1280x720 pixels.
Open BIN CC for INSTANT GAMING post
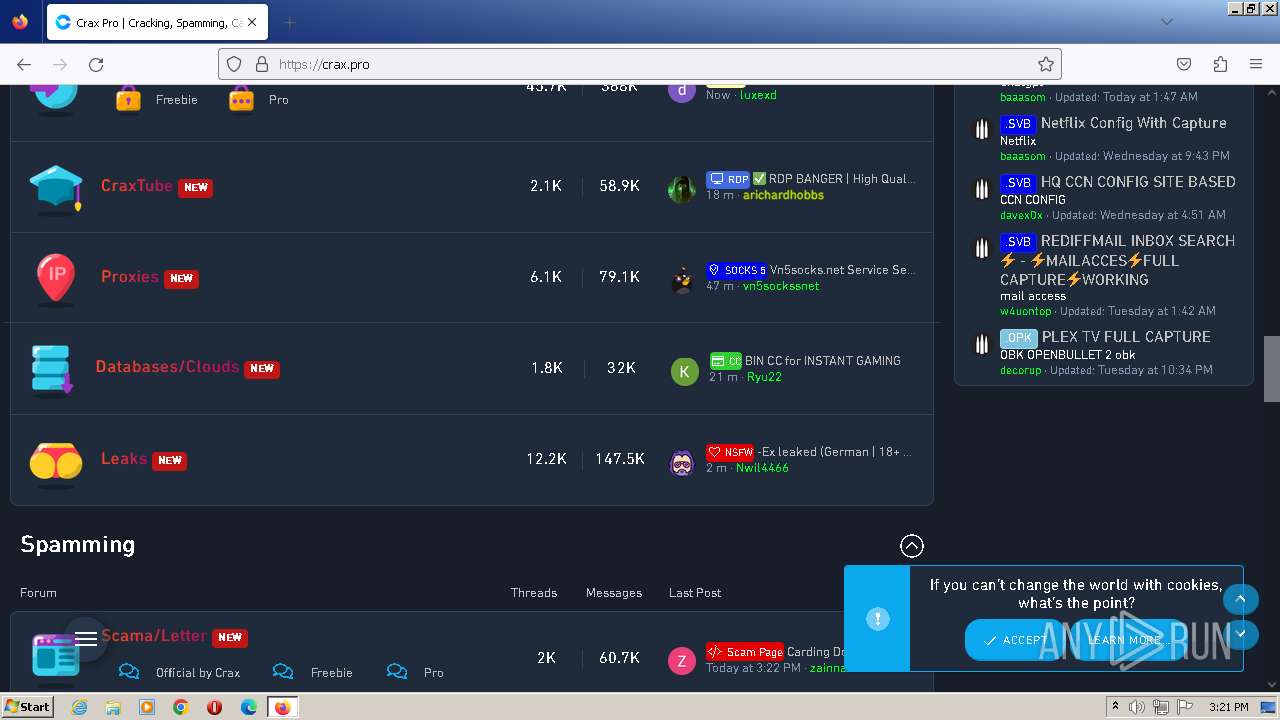click(822, 361)
